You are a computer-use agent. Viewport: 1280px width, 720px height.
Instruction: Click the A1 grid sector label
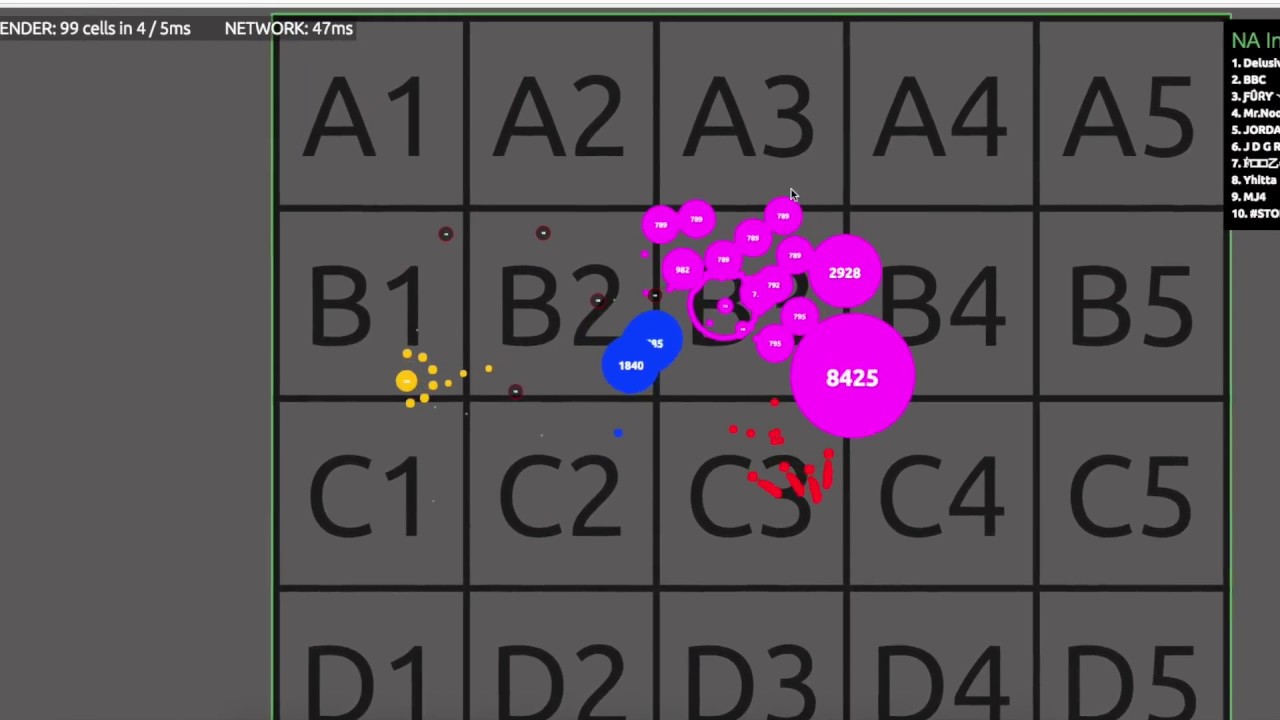coord(367,118)
